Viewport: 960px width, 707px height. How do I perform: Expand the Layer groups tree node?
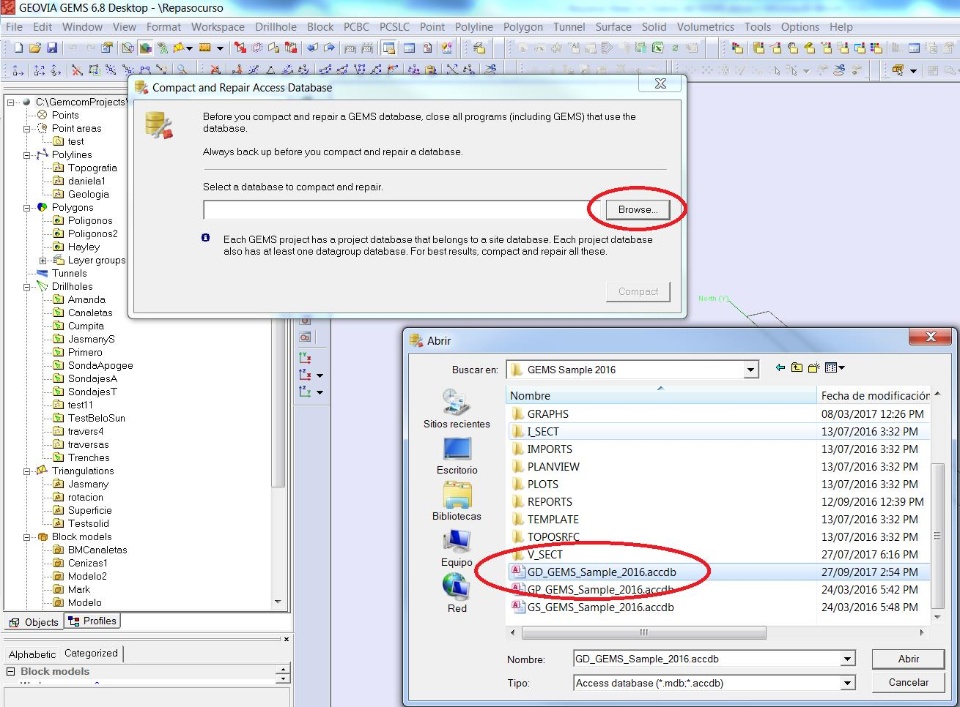coord(43,260)
